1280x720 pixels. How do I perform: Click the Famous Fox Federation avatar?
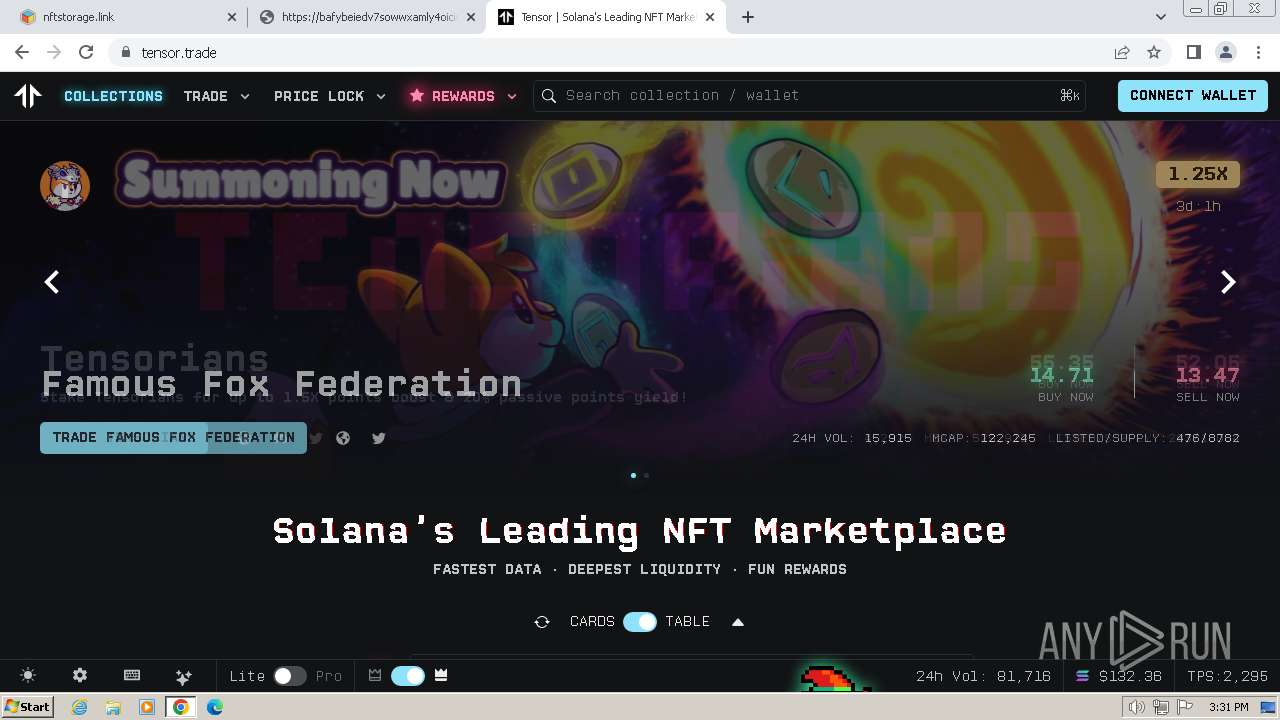click(65, 186)
